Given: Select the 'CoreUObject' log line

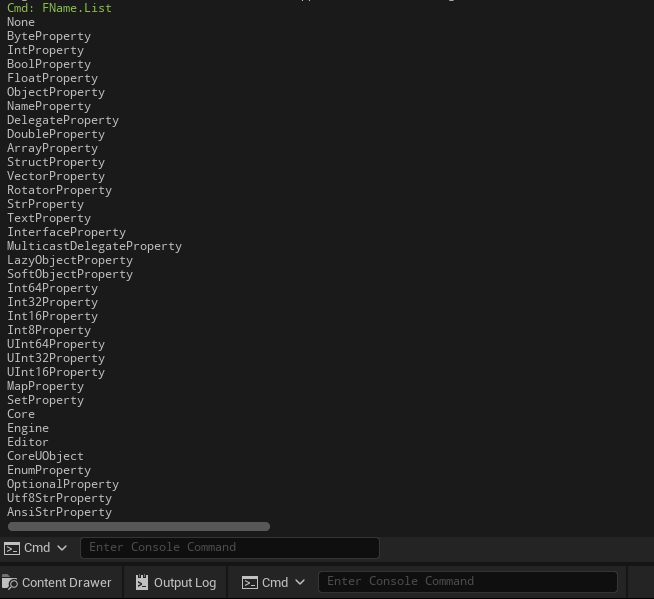Looking at the screenshot, I should click(45, 456).
